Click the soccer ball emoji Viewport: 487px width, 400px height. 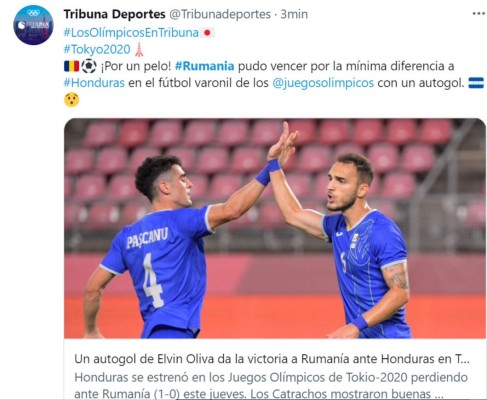click(89, 66)
